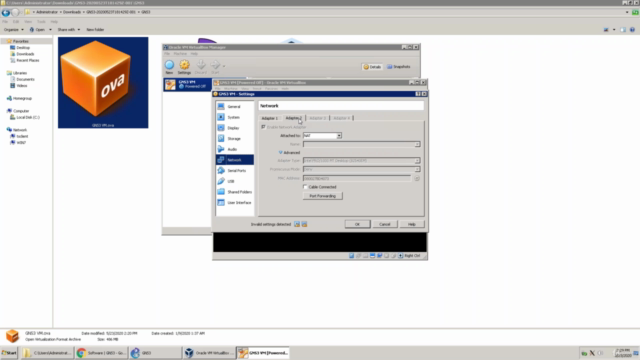This screenshot has width=640, height=360.
Task: Collapse the Advanced section triangle
Action: [x=280, y=152]
